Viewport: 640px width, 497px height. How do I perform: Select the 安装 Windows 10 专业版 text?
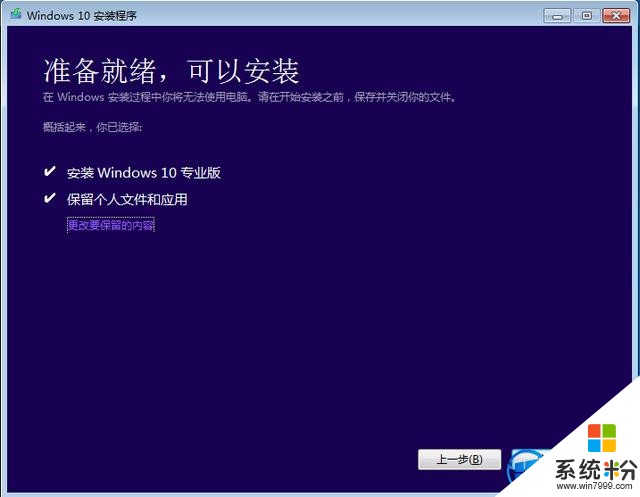pyautogui.click(x=144, y=173)
